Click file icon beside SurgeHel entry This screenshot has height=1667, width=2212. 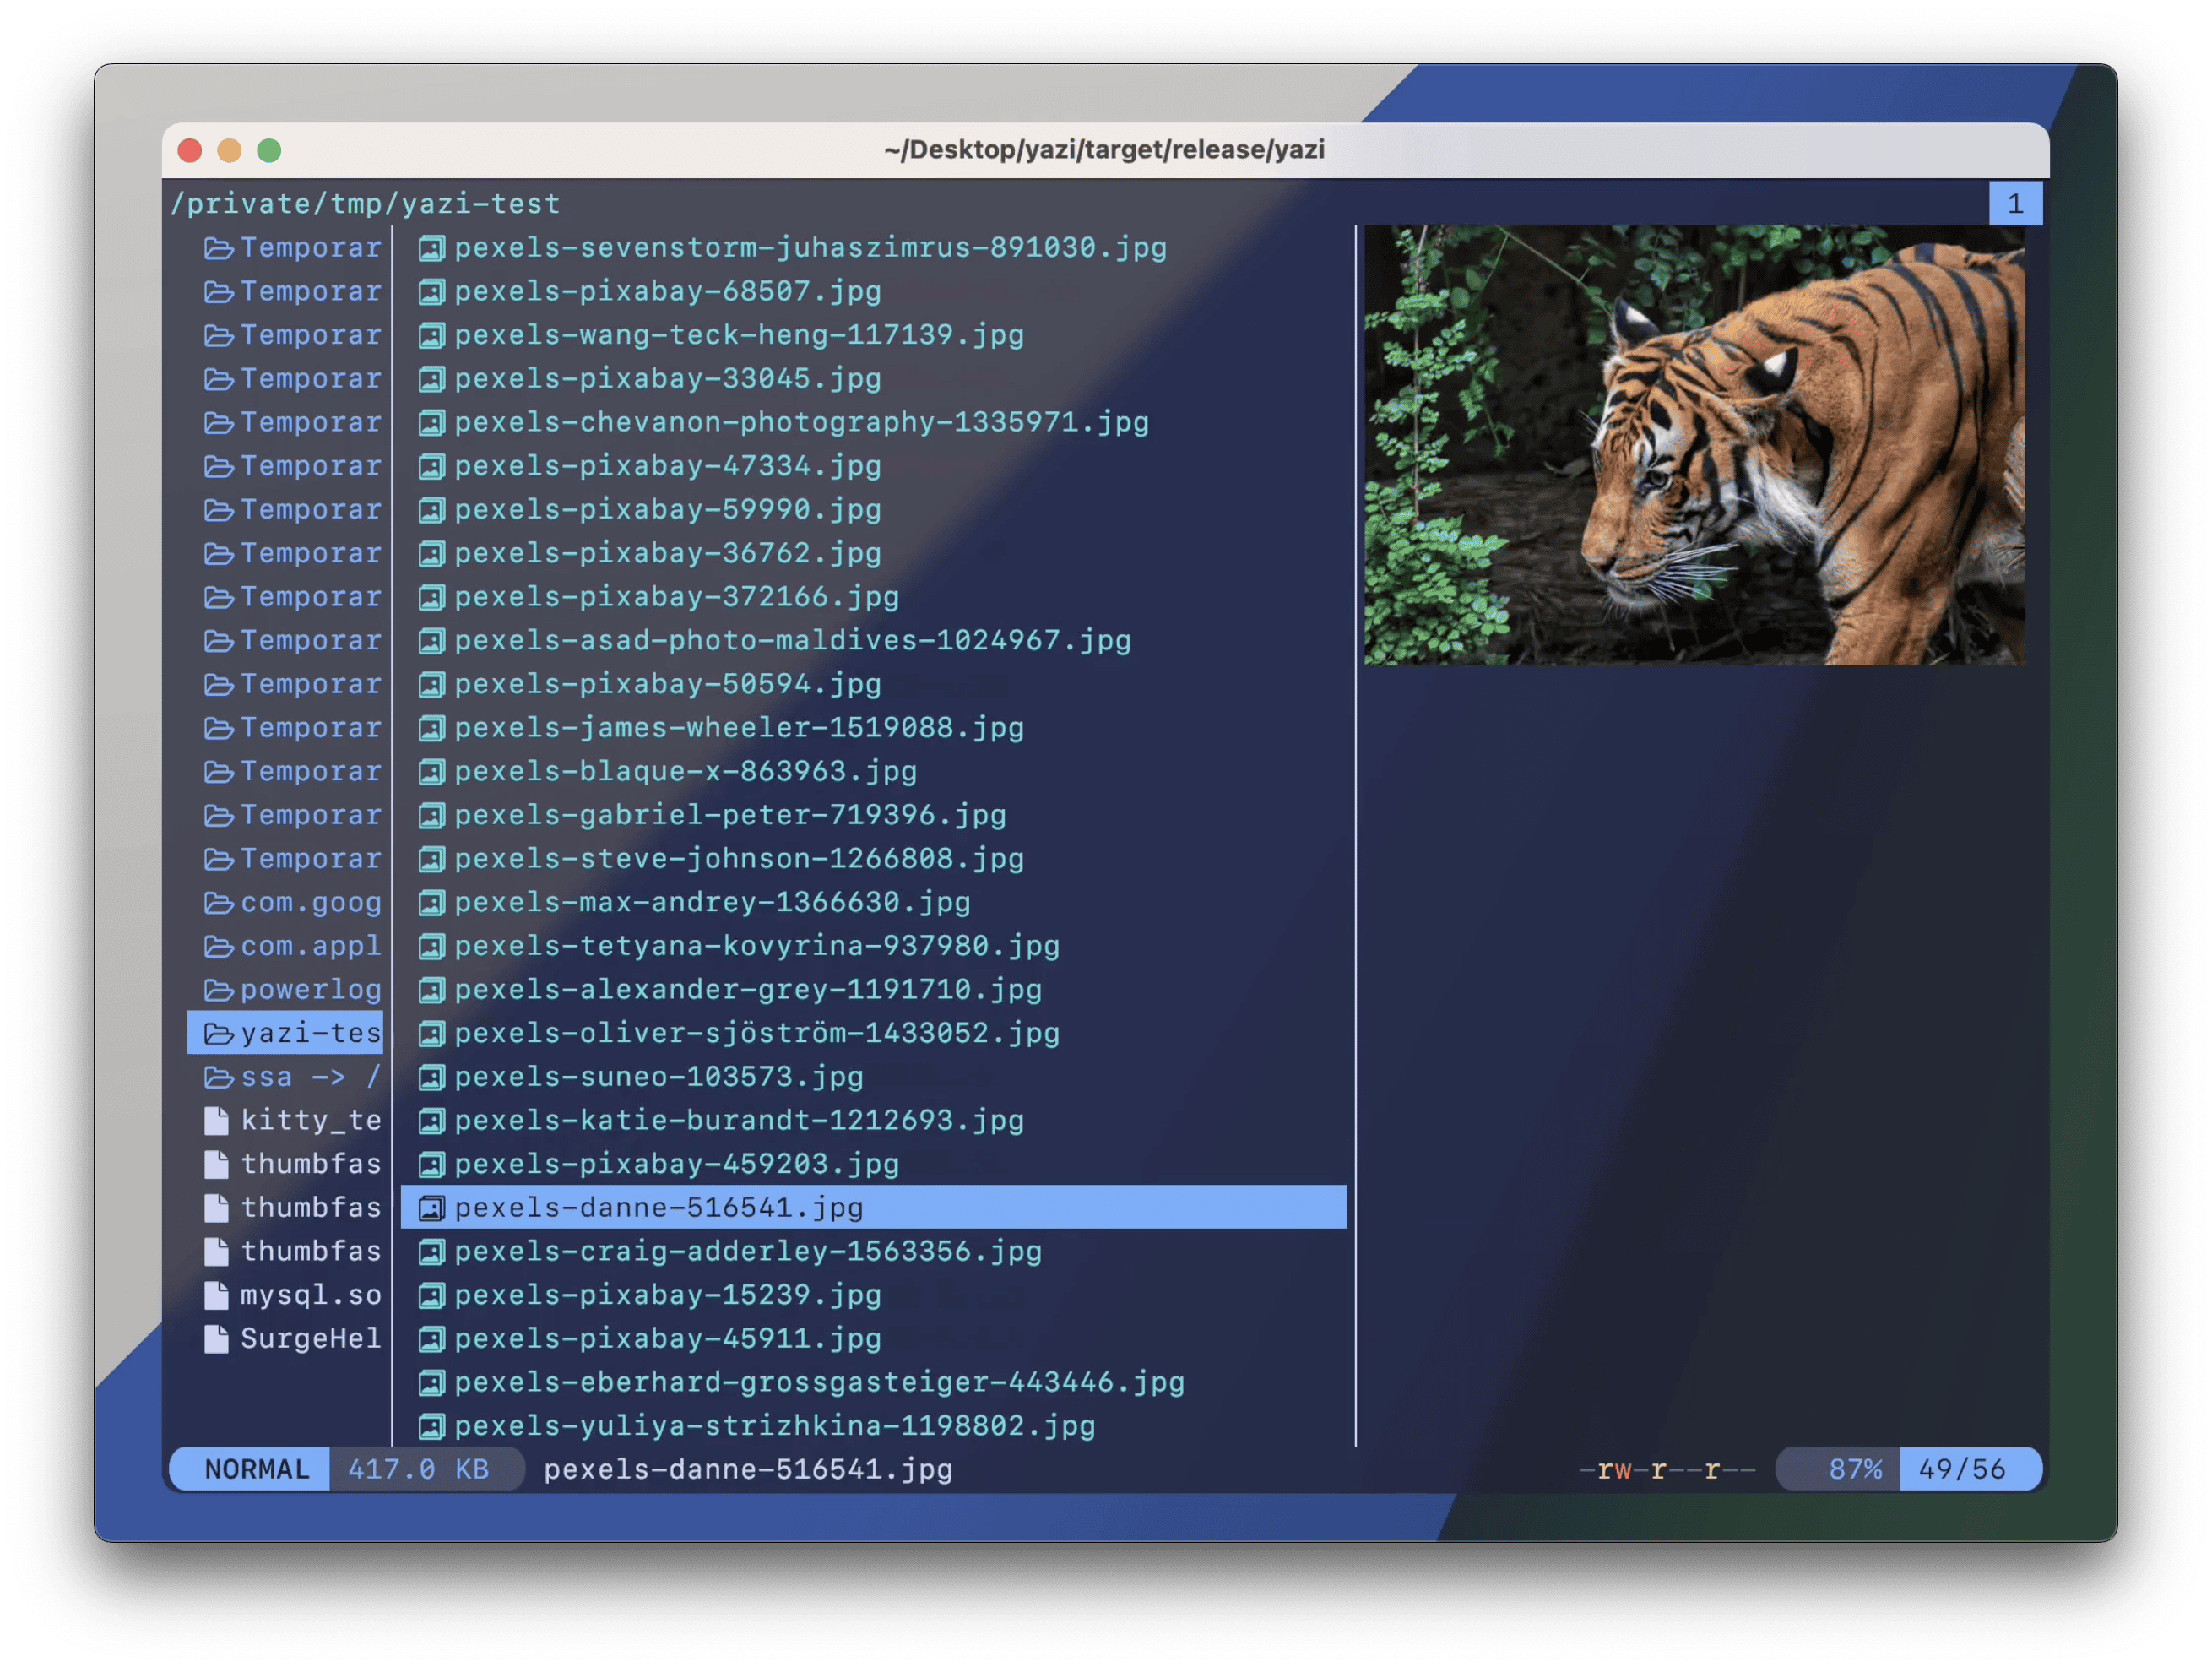point(216,1340)
